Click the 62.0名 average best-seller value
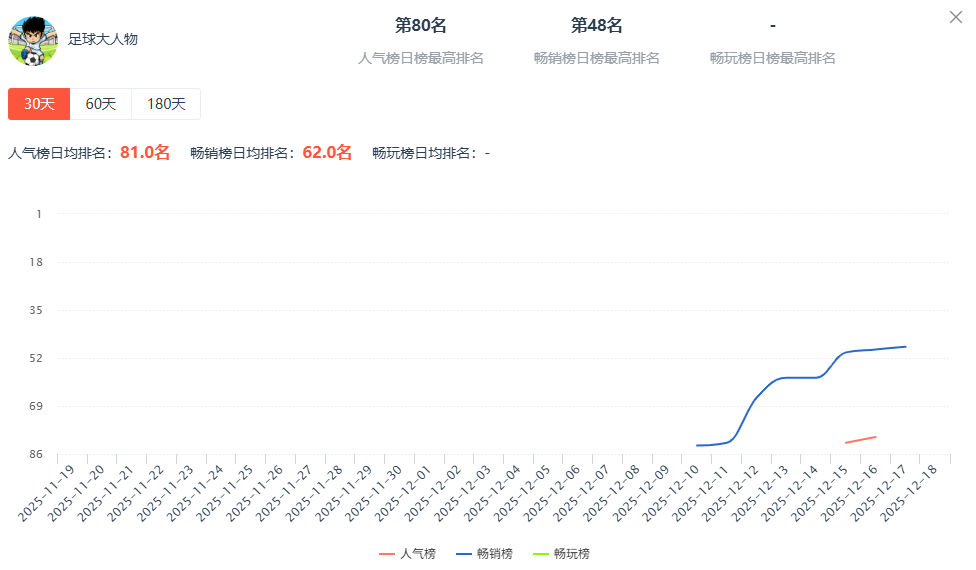Viewport: 976px width, 570px height. coord(327,152)
